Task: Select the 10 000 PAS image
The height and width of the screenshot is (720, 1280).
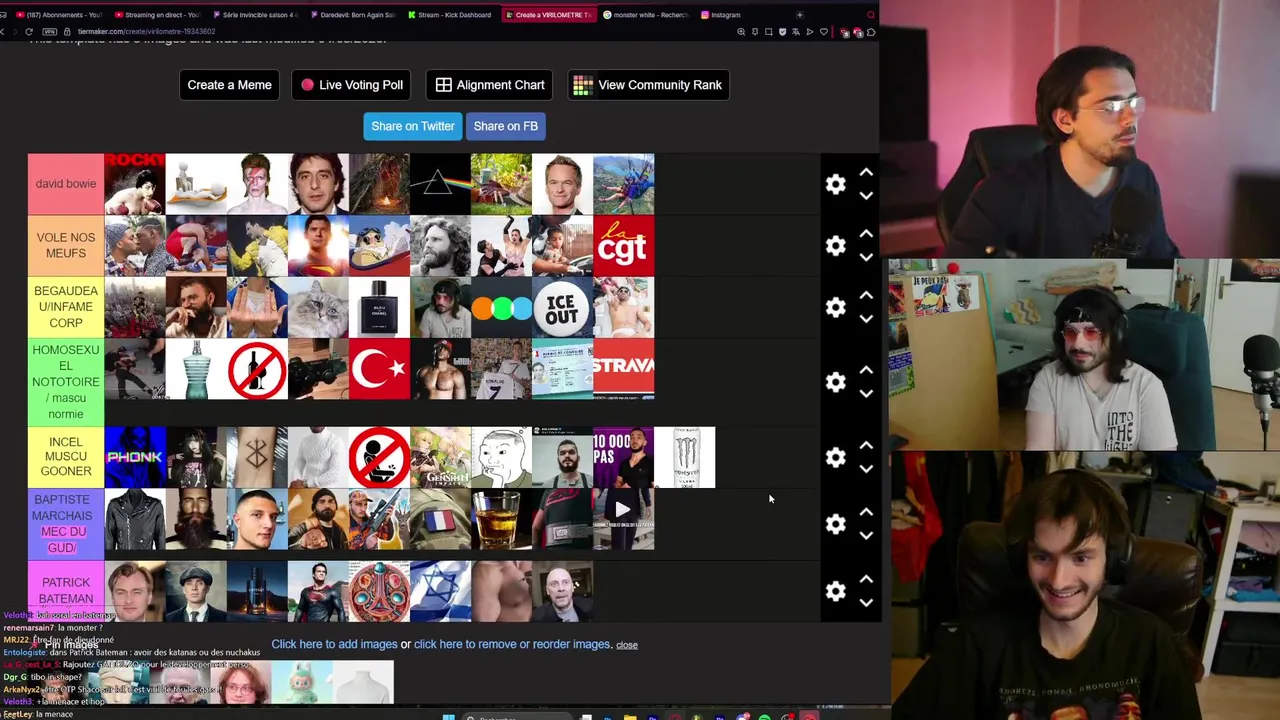Action: coord(623,457)
